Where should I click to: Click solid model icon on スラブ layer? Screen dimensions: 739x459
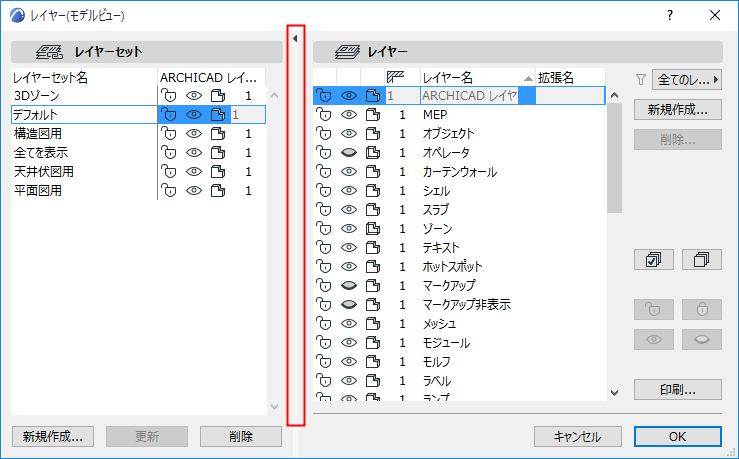pos(373,210)
